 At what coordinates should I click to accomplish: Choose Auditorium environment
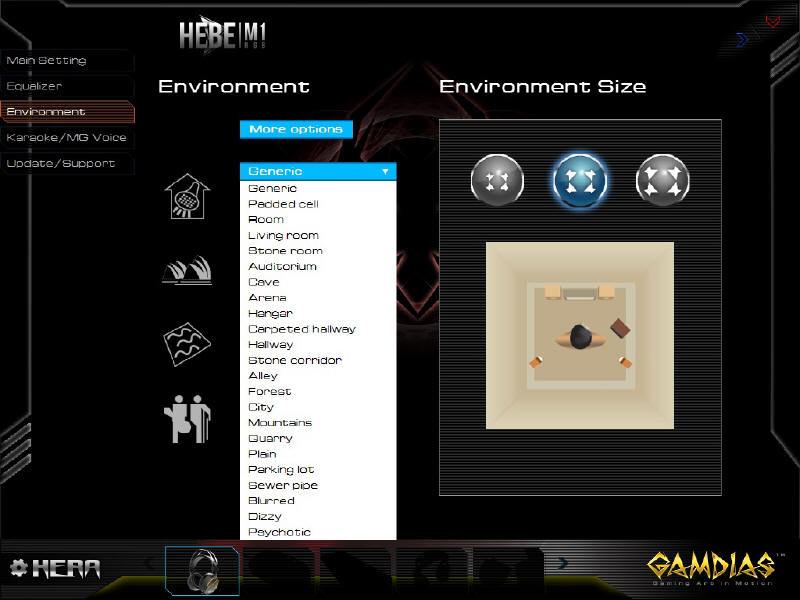click(318, 266)
